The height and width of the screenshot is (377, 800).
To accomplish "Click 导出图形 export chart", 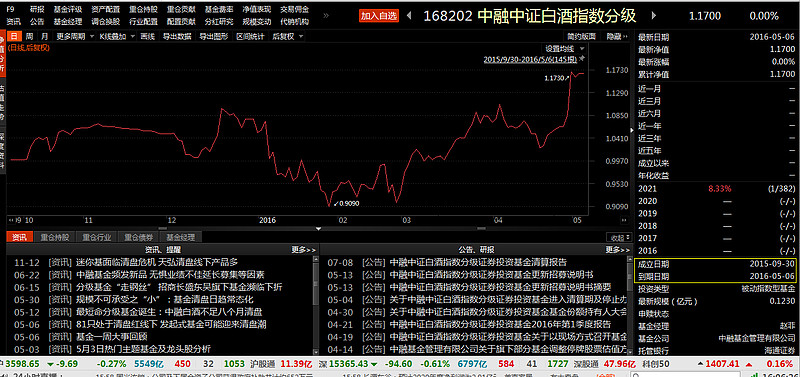I will coord(213,36).
